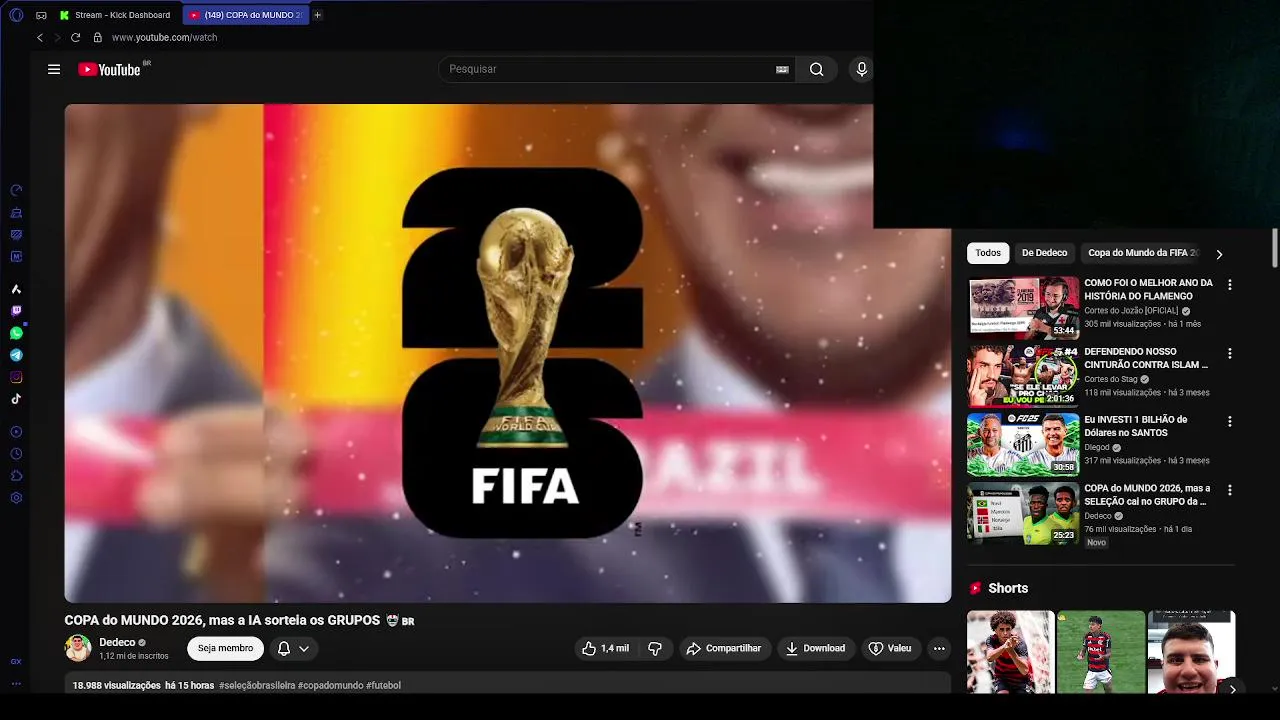Click the magnifying glass search button
1280x720 pixels.
pos(816,69)
